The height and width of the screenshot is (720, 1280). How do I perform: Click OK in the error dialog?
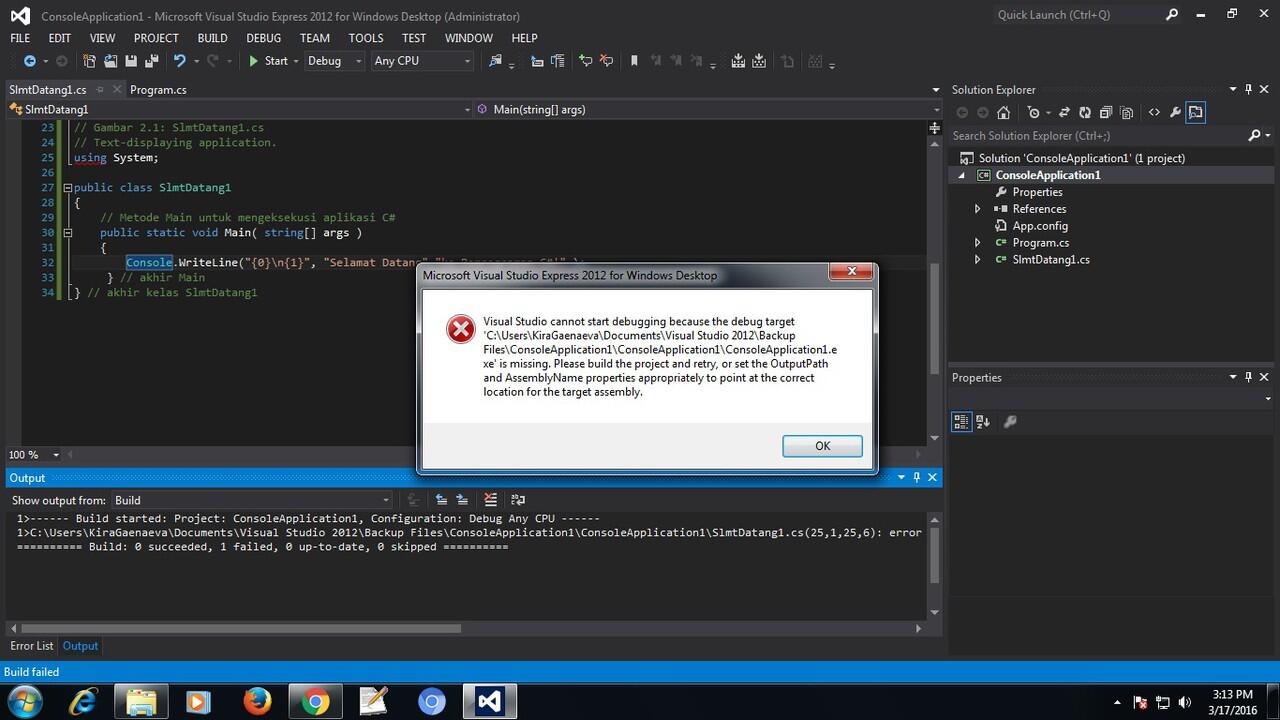[822, 446]
